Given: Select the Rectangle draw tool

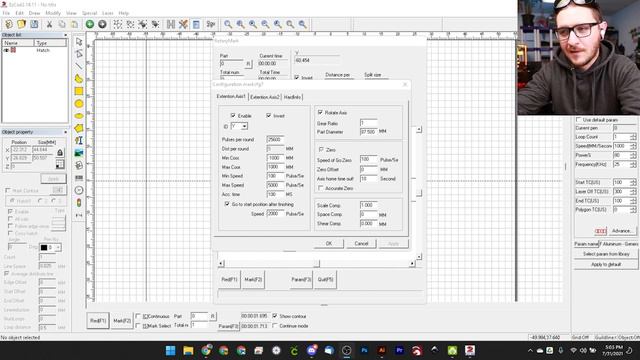Looking at the screenshot, I should point(79,91).
